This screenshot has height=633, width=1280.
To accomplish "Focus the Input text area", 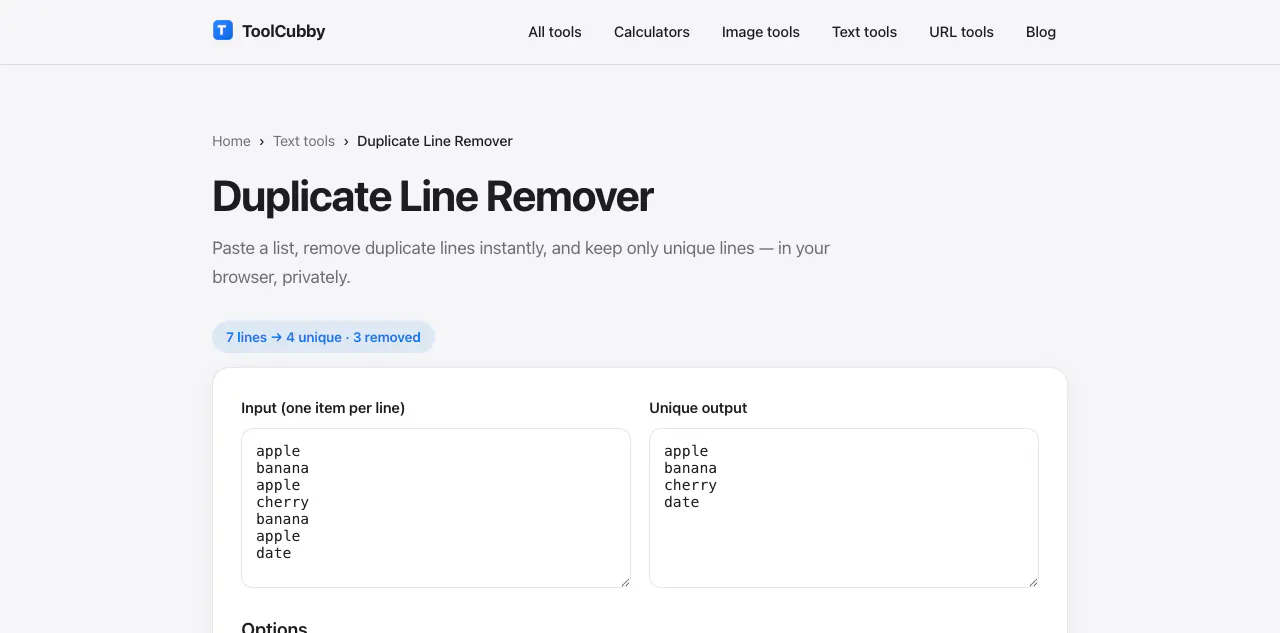I will tap(436, 508).
